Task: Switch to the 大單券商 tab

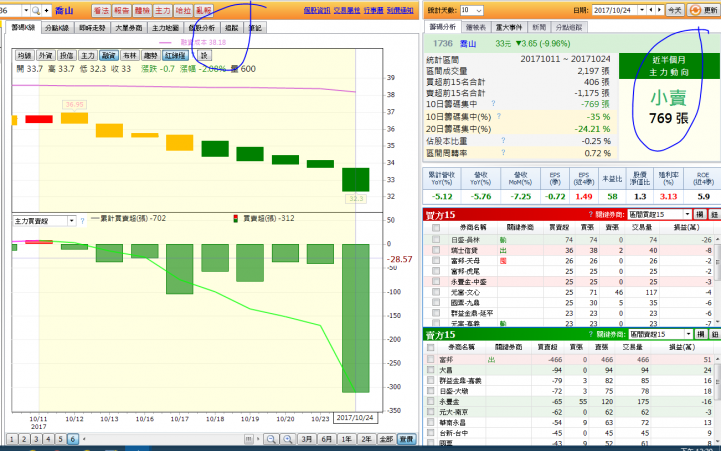Action: [129, 28]
